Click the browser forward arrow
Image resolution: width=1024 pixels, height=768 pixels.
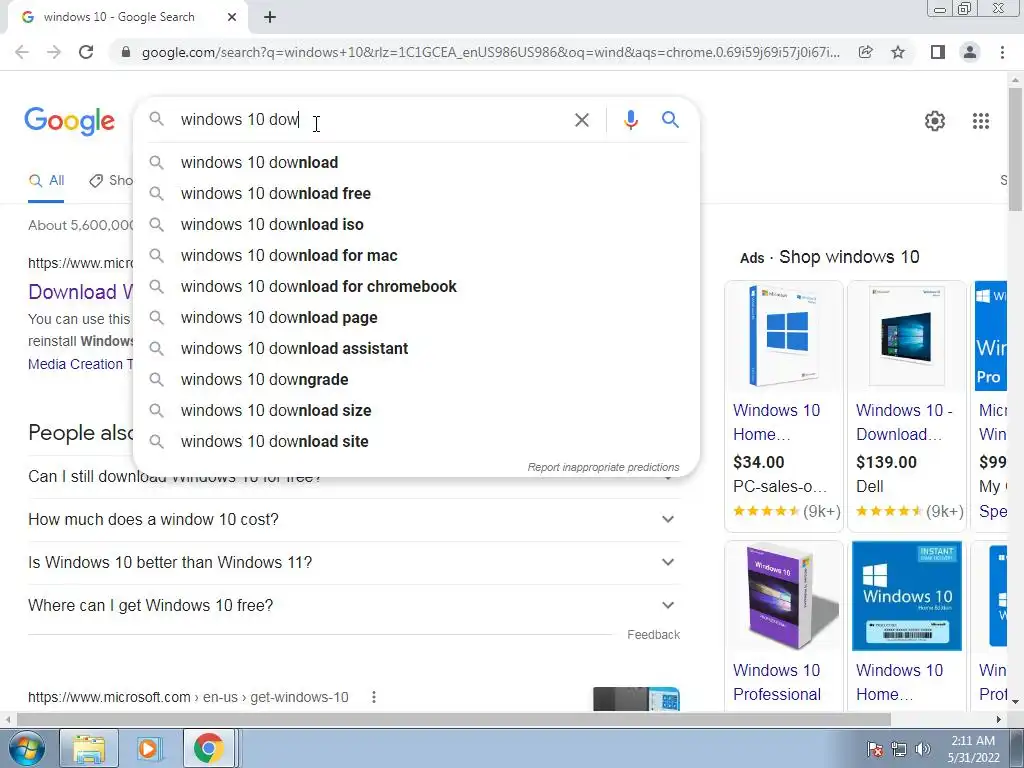(54, 52)
